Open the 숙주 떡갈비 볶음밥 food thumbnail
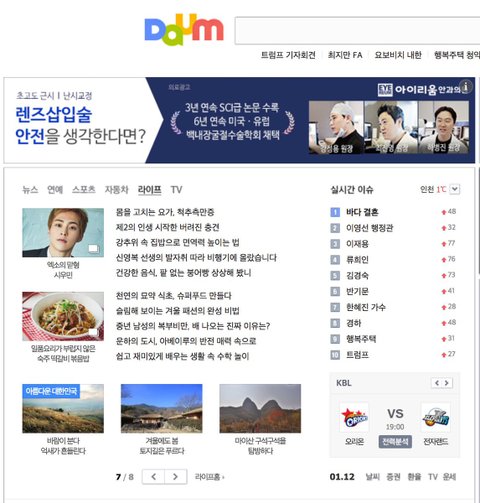The image size is (480, 503). tap(63, 316)
